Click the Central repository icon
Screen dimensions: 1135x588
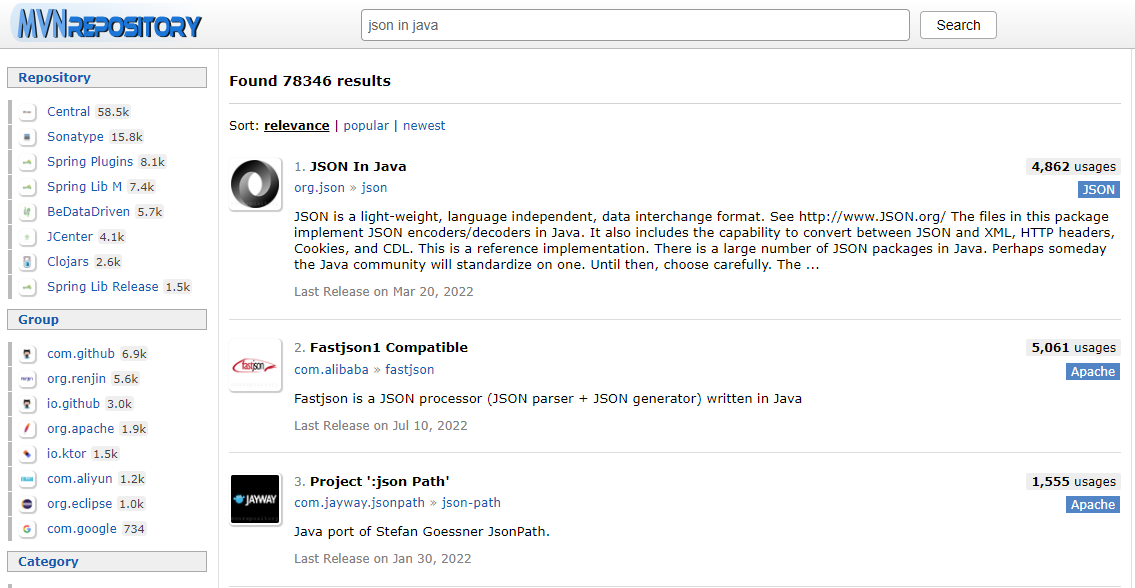tap(28, 112)
